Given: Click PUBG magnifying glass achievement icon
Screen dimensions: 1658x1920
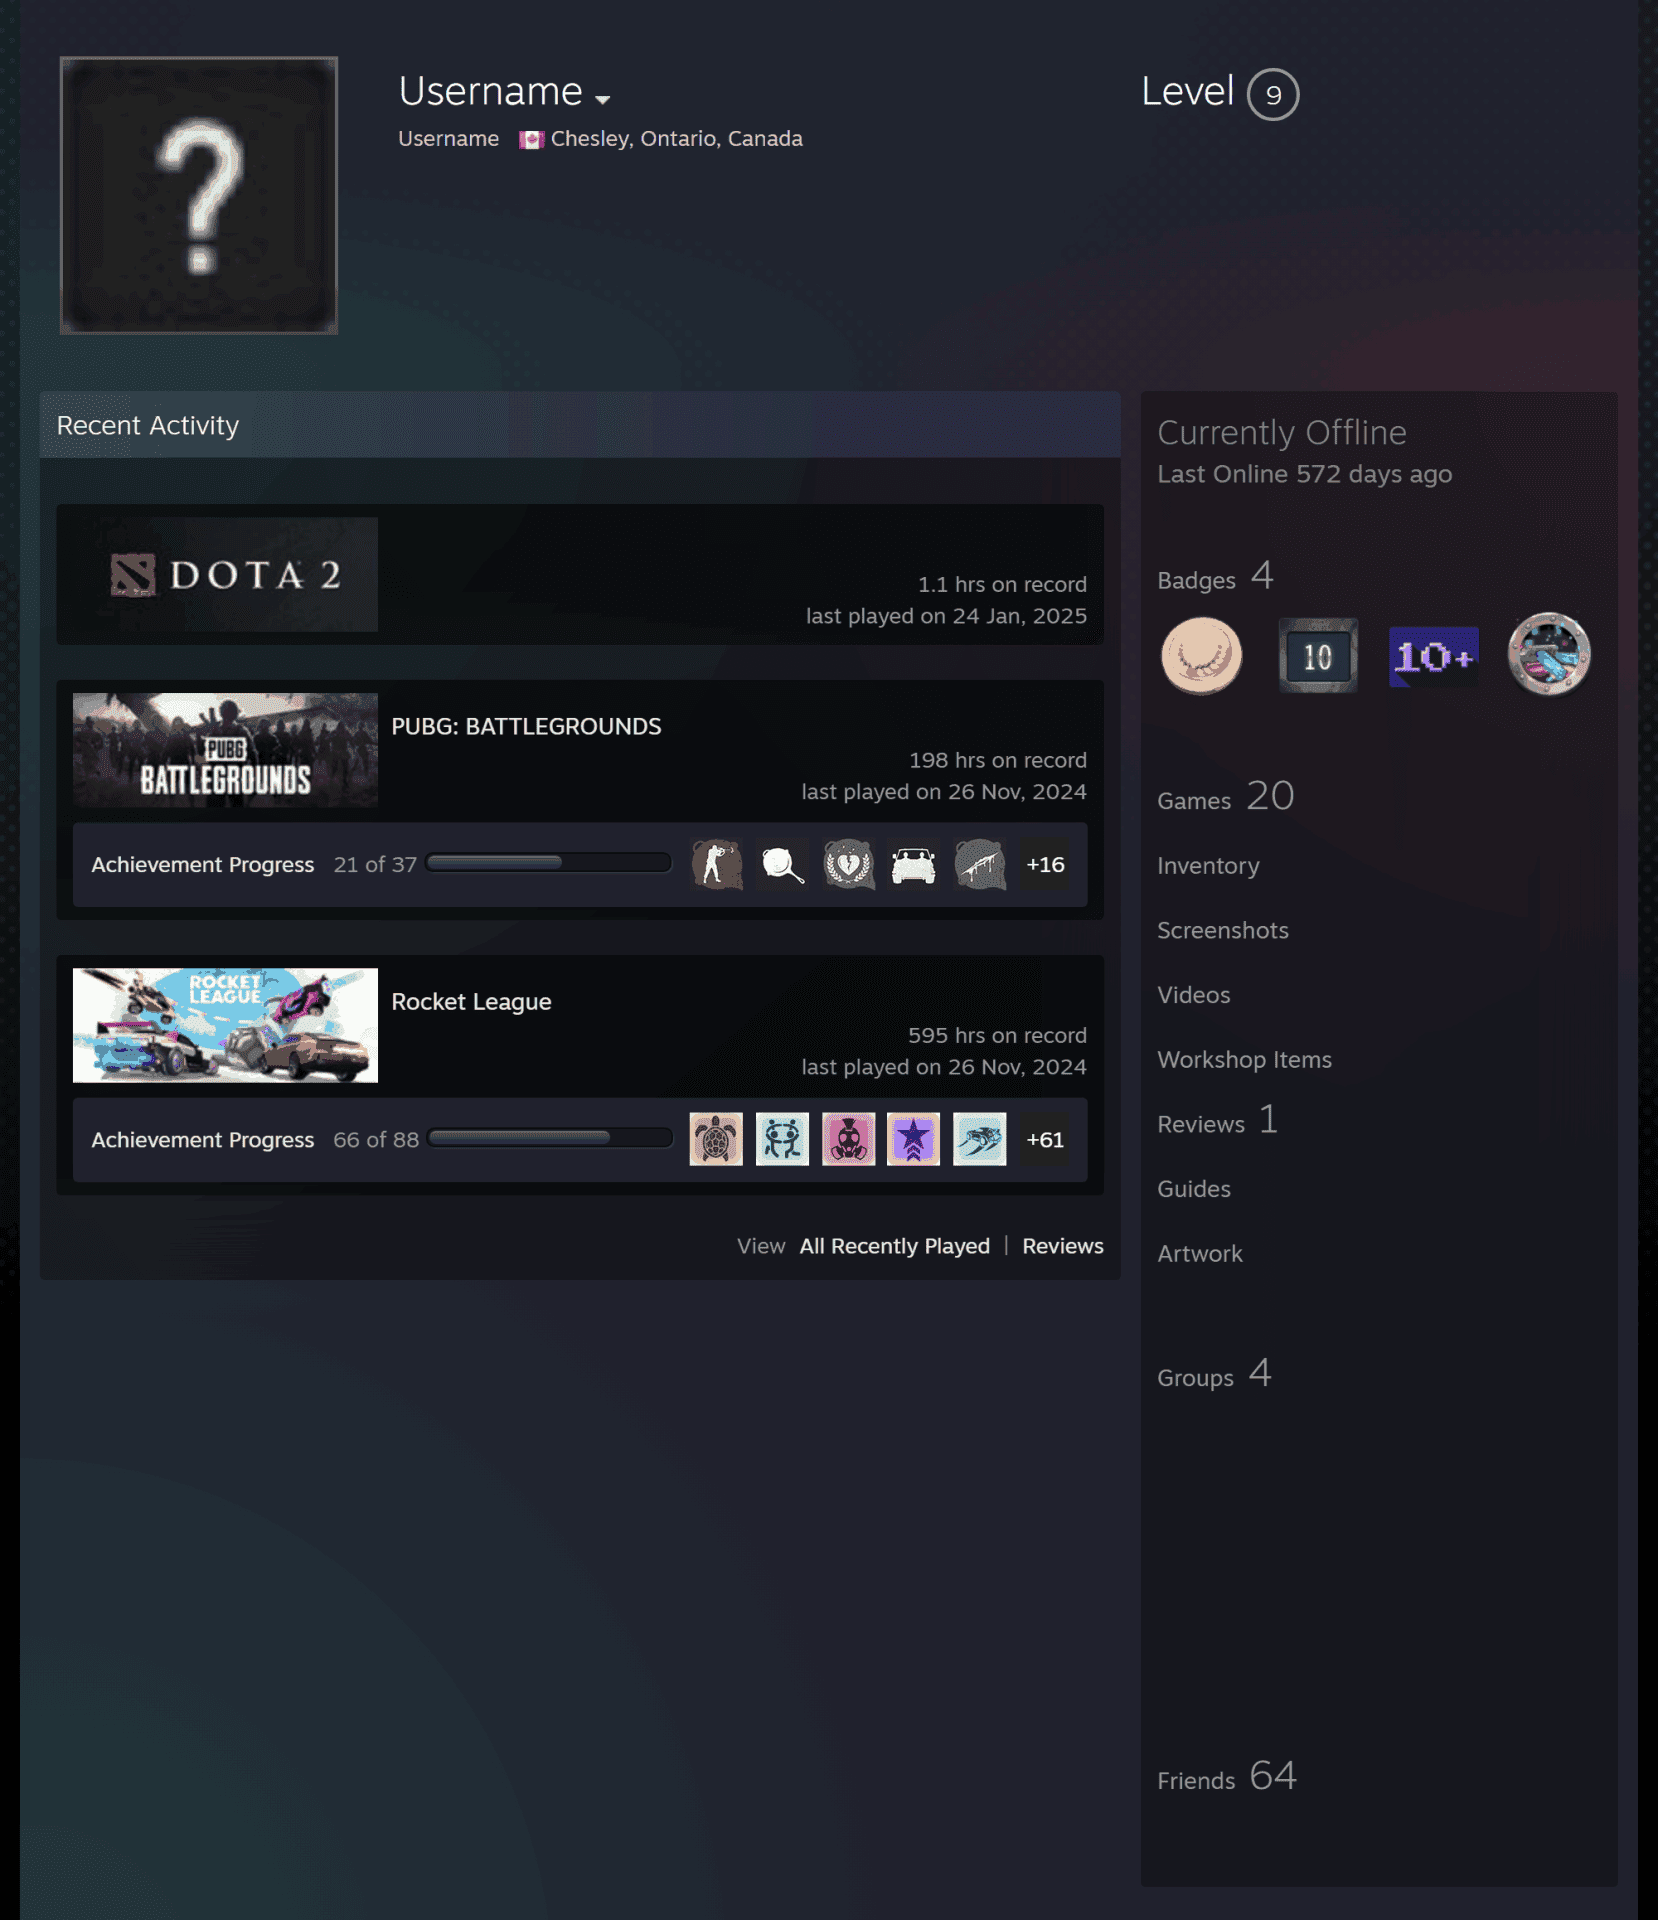Looking at the screenshot, I should (x=782, y=865).
